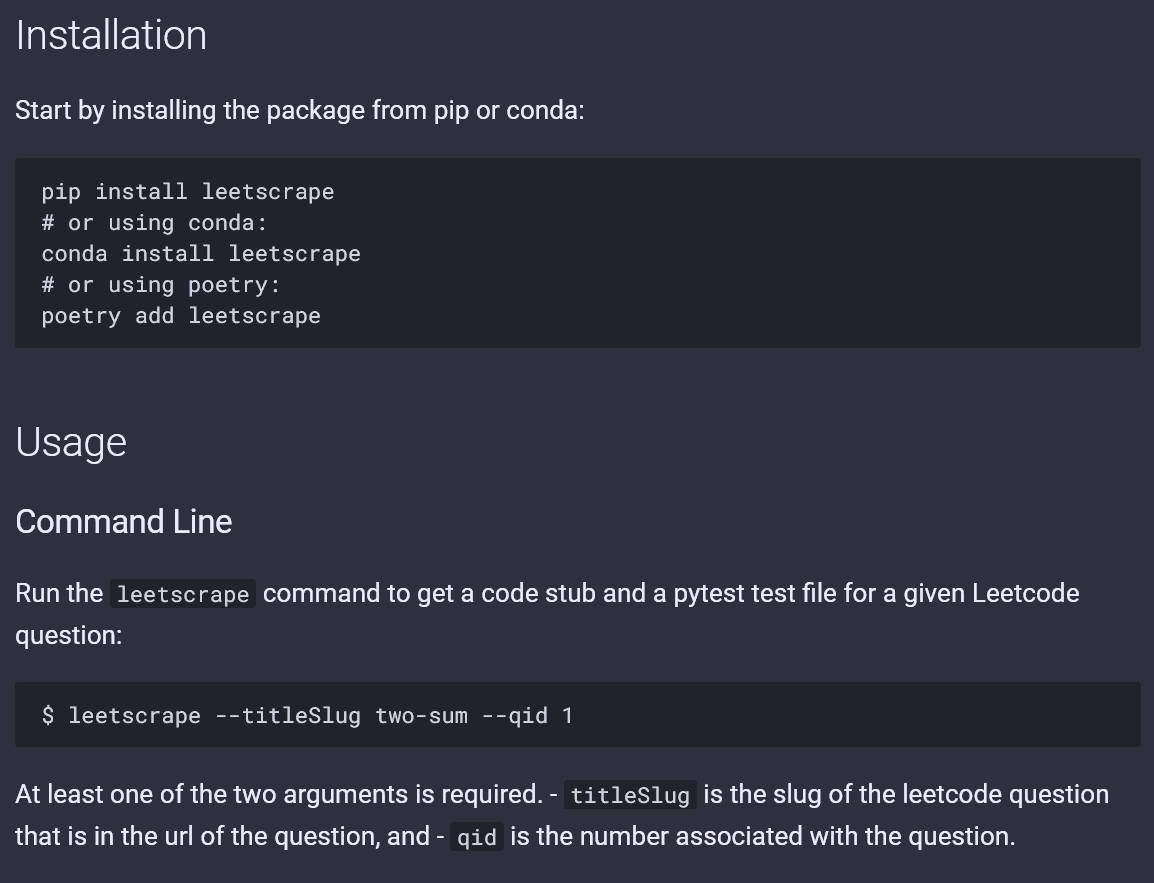Viewport: 1154px width, 883px height.
Task: Click the inline 'titleSlug' code in the description
Action: click(630, 796)
